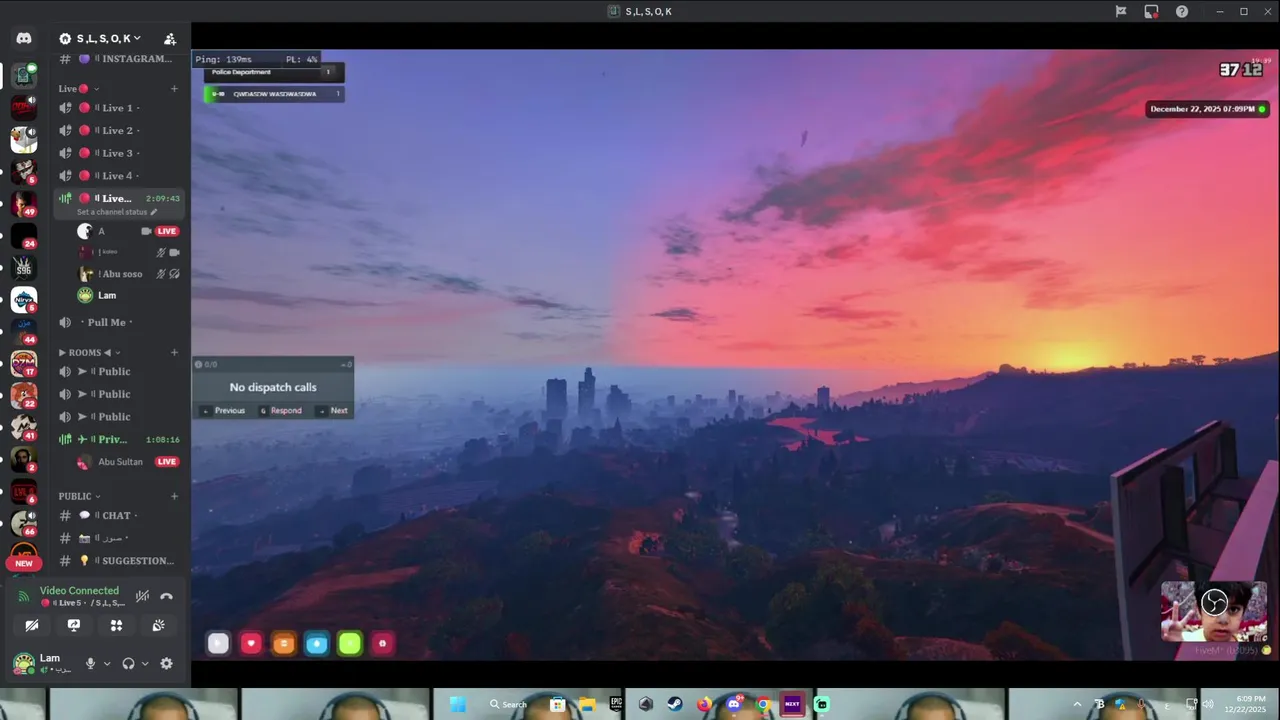Screen dimensions: 1280x720
Task: Click the LIVE badge next to Abu Sultan
Action: coord(167,462)
